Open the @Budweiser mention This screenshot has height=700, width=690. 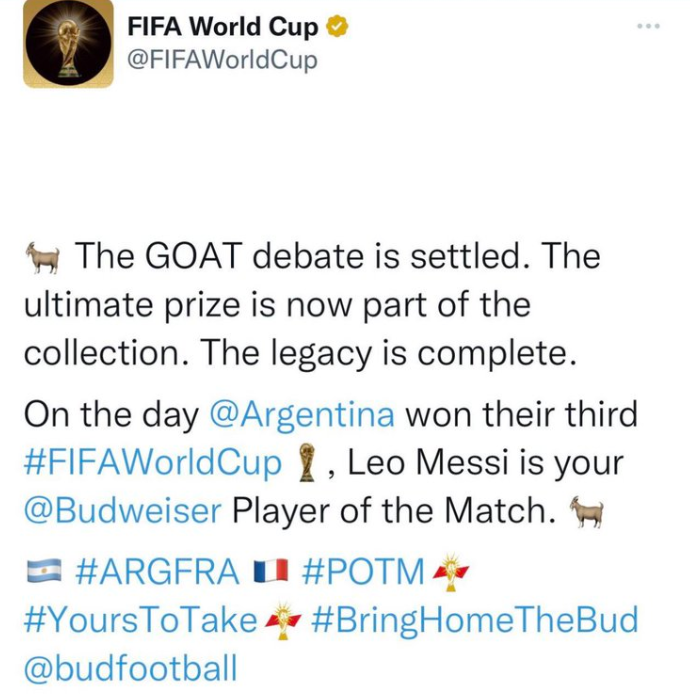click(122, 512)
